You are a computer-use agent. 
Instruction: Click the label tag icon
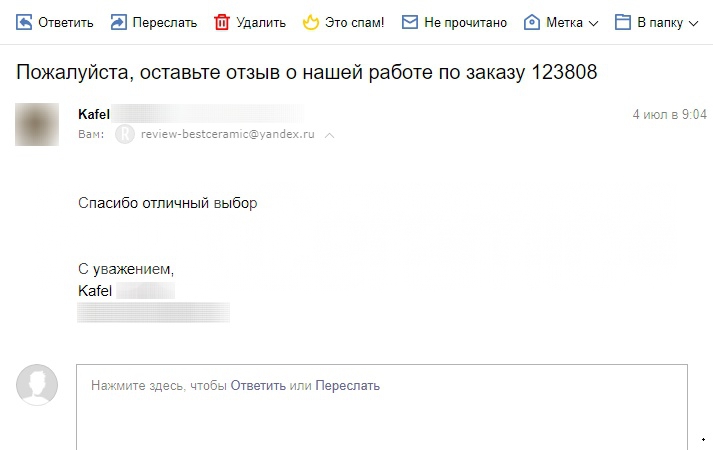pos(532,22)
